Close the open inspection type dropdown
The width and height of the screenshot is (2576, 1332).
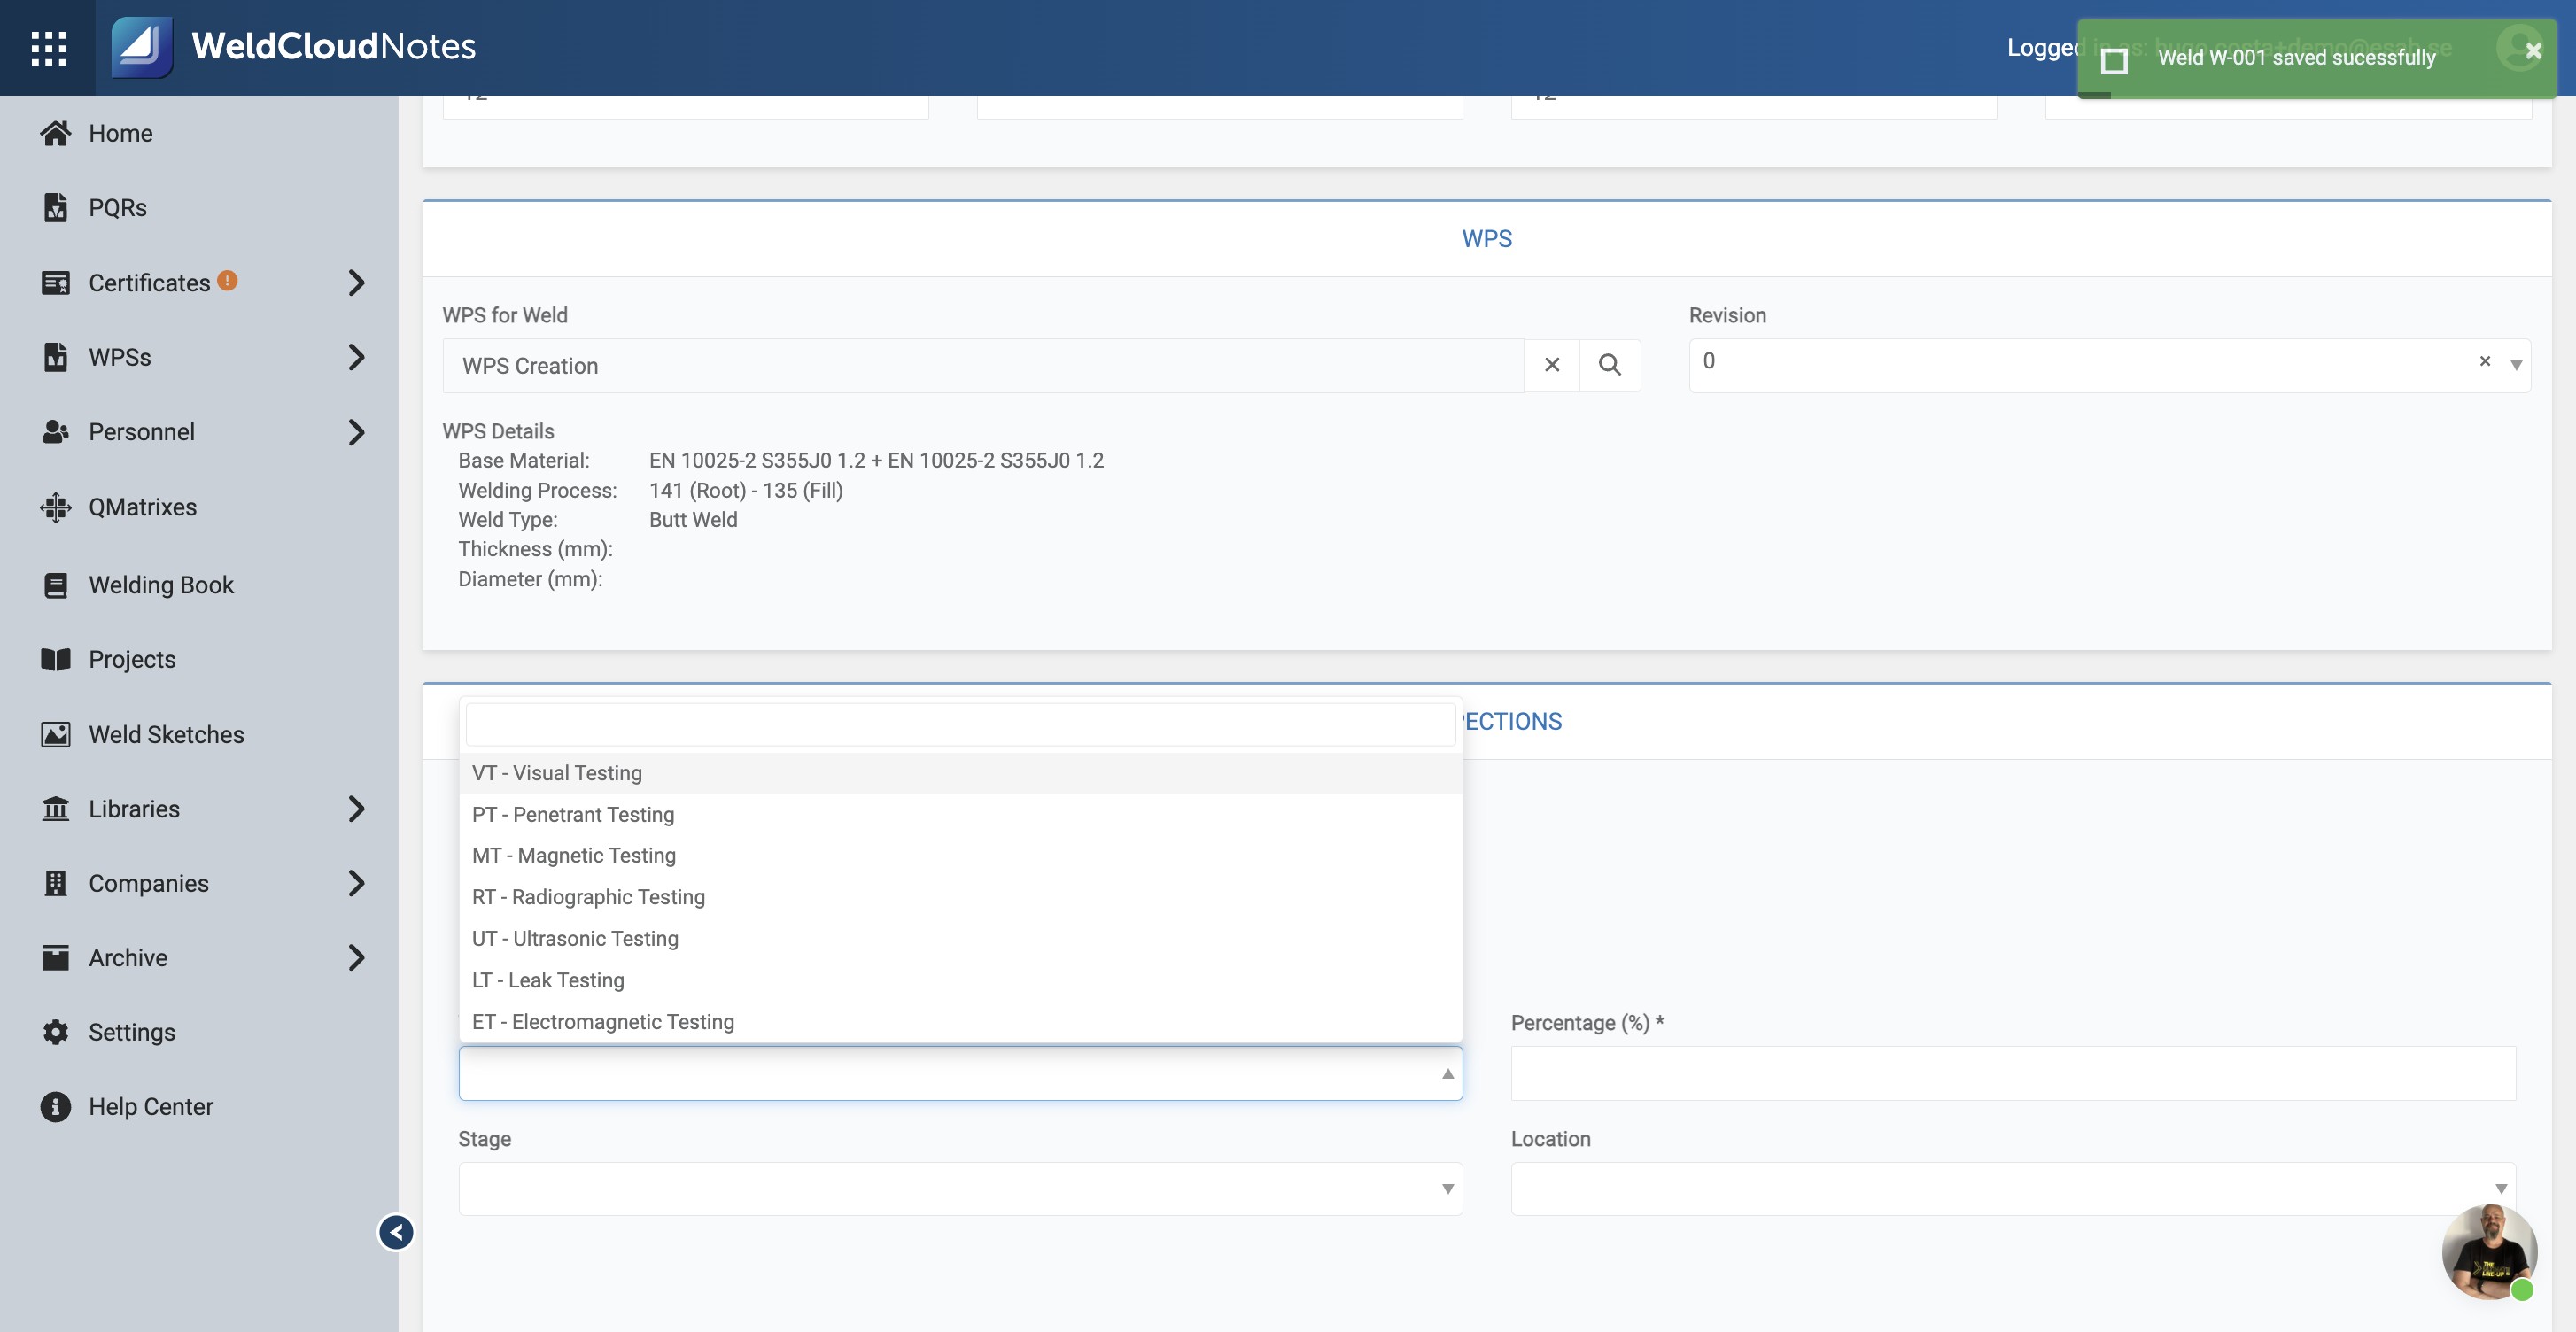(x=1447, y=1073)
